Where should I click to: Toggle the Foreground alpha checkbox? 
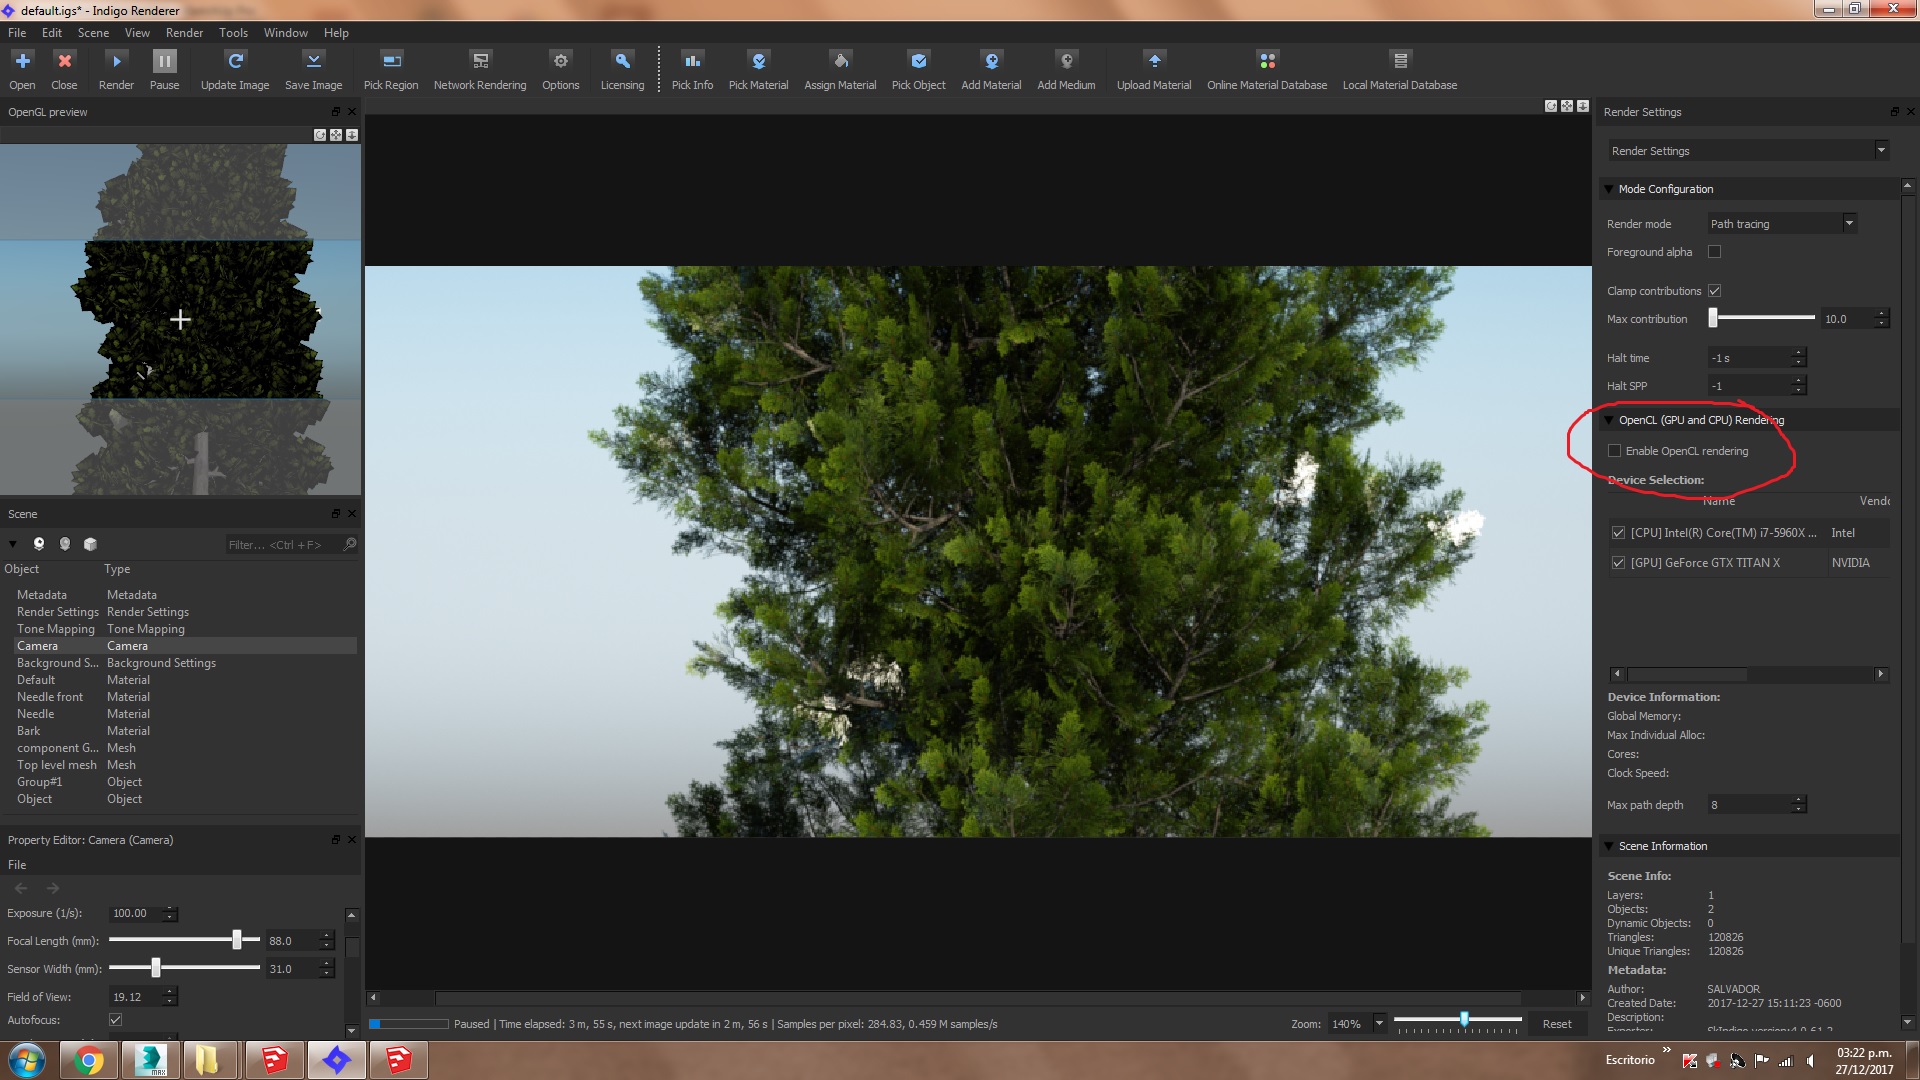click(x=1714, y=252)
